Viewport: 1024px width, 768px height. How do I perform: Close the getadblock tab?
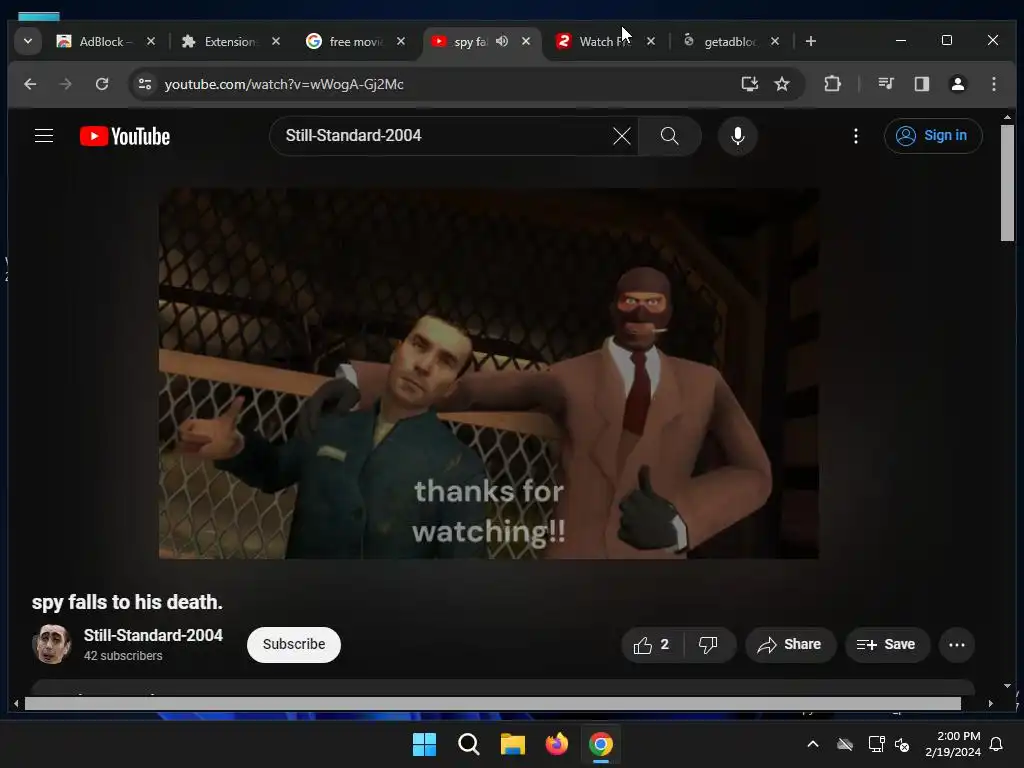(775, 41)
